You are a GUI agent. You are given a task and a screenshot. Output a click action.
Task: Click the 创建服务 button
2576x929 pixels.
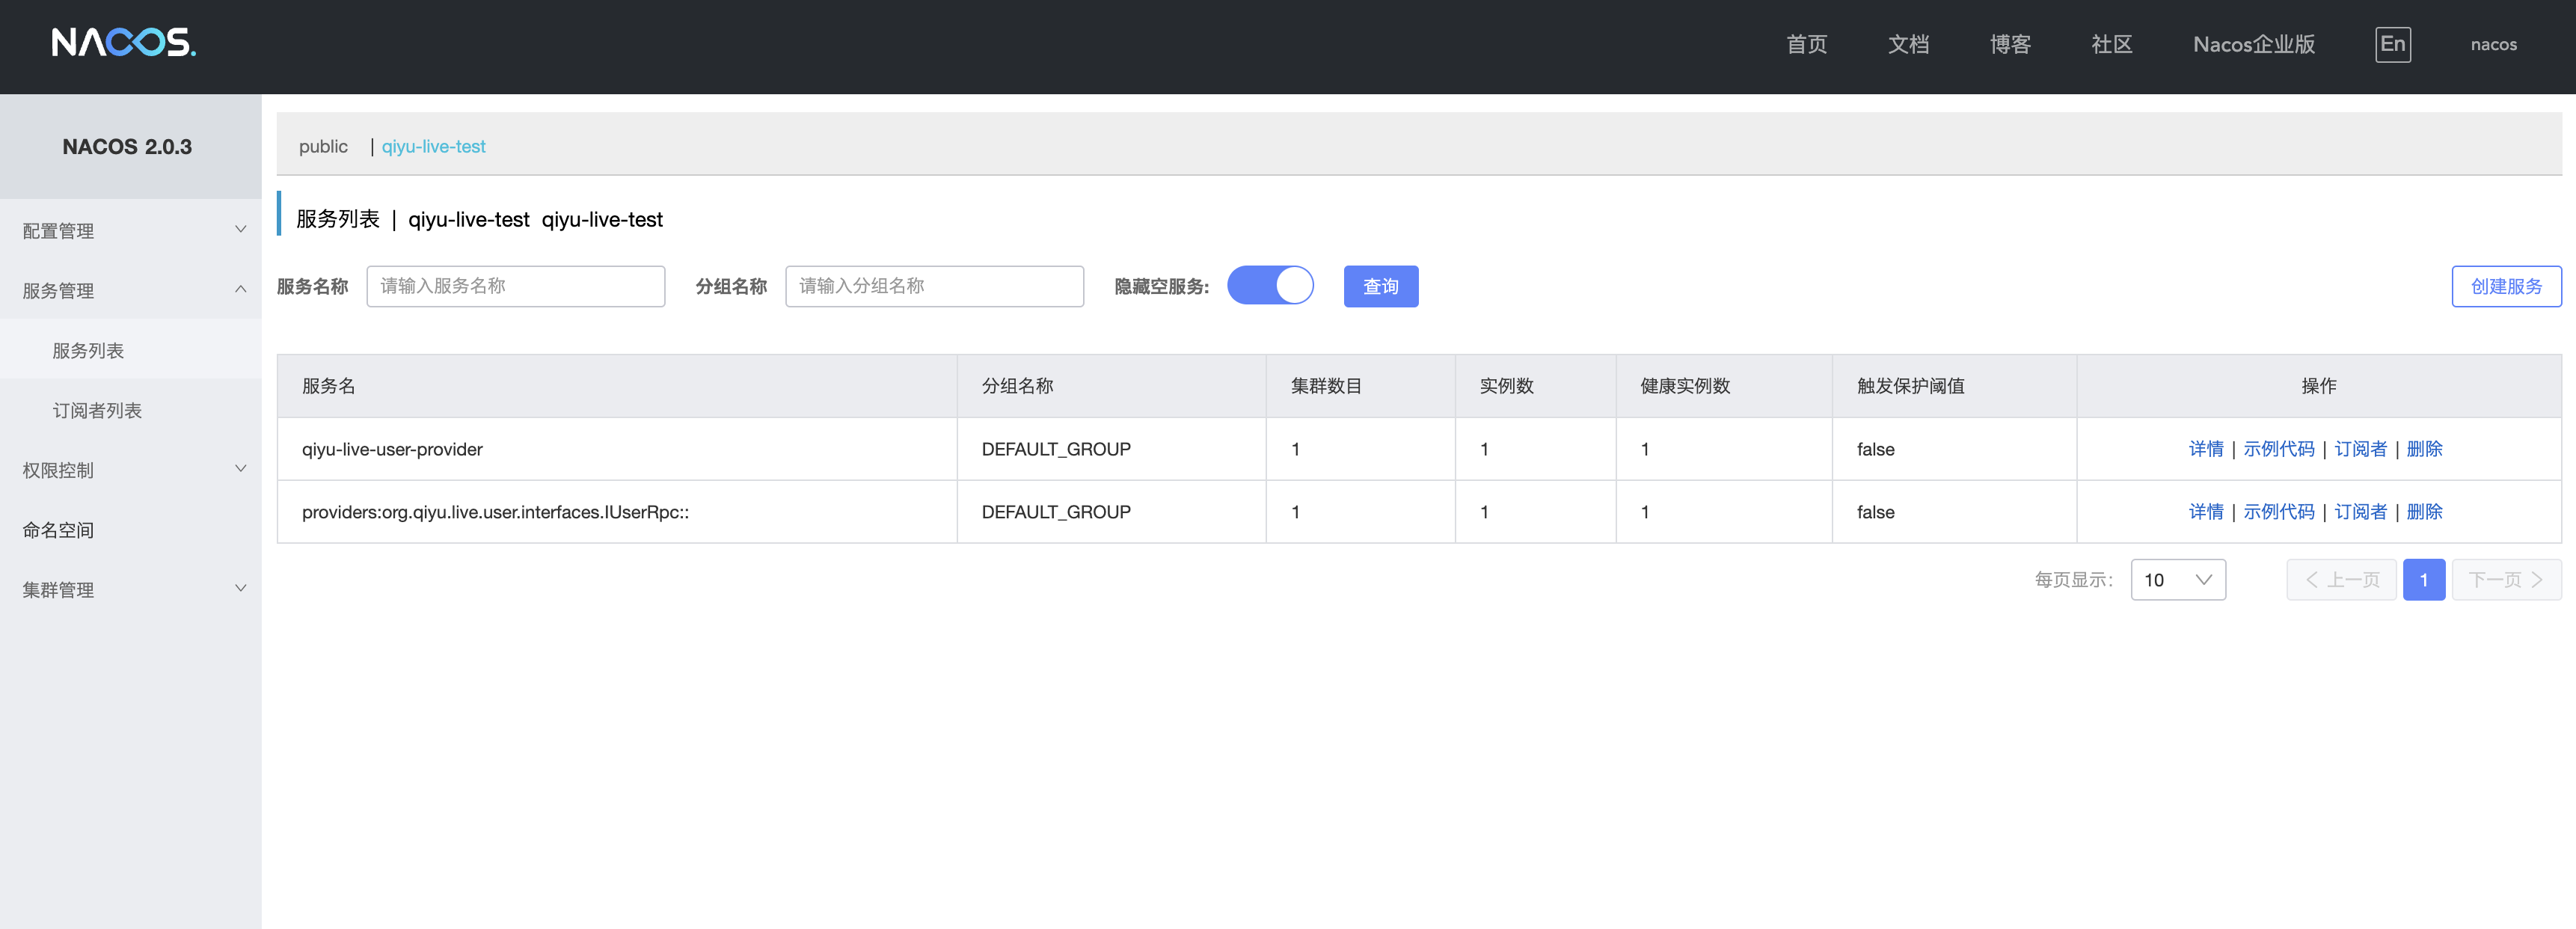click(x=2506, y=286)
